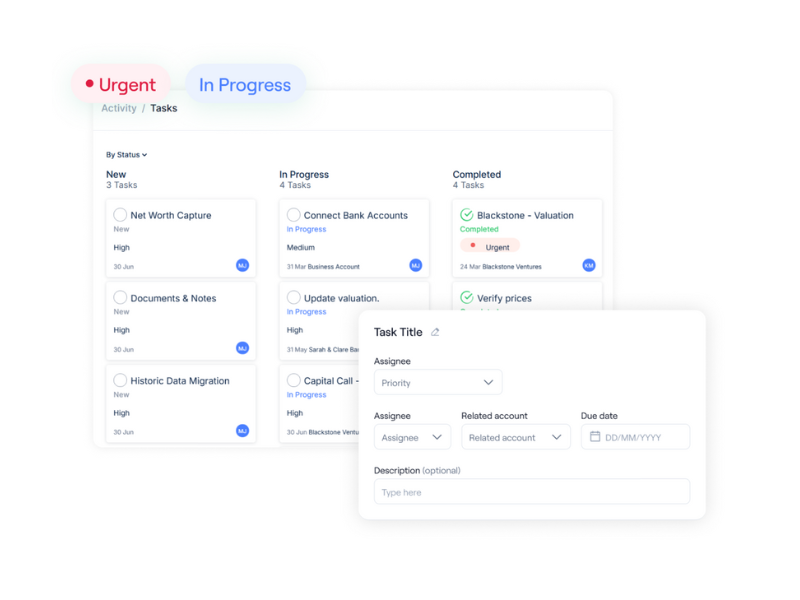Toggle the Connect Bank Accounts task circle
Screen dimensions: 800x600
click(293, 215)
